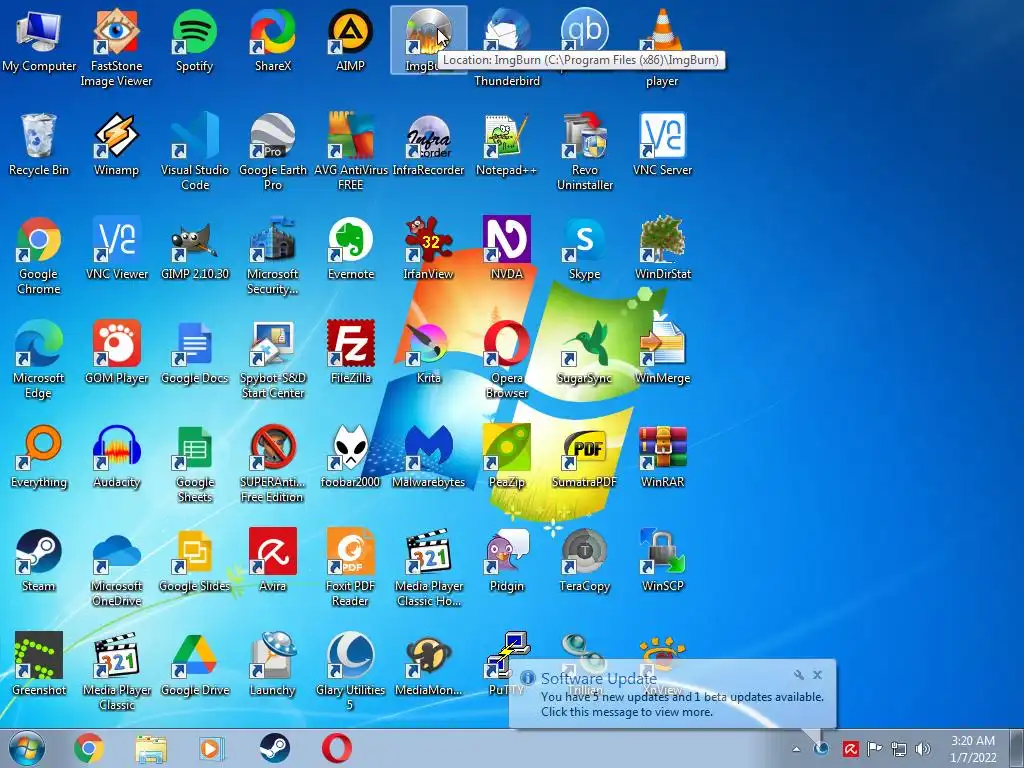The height and width of the screenshot is (768, 1024).
Task: Click the Software Update message to view more
Action: click(x=682, y=705)
